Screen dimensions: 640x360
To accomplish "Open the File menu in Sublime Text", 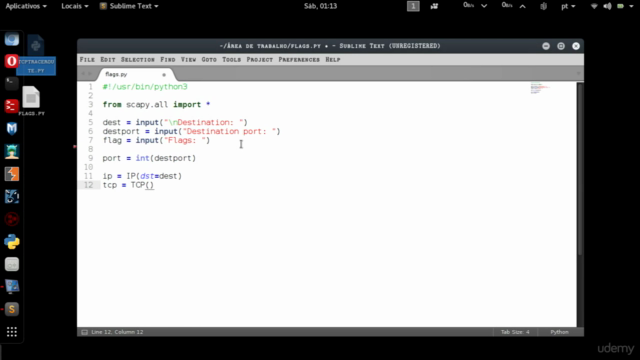I will click(87, 60).
